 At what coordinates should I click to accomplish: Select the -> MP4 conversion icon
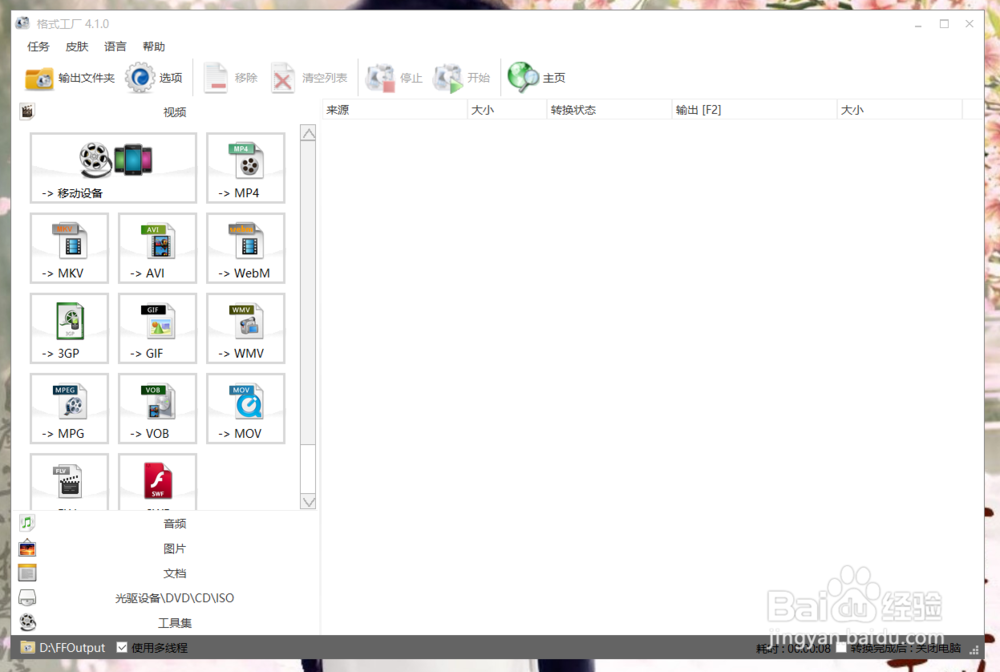[x=246, y=168]
